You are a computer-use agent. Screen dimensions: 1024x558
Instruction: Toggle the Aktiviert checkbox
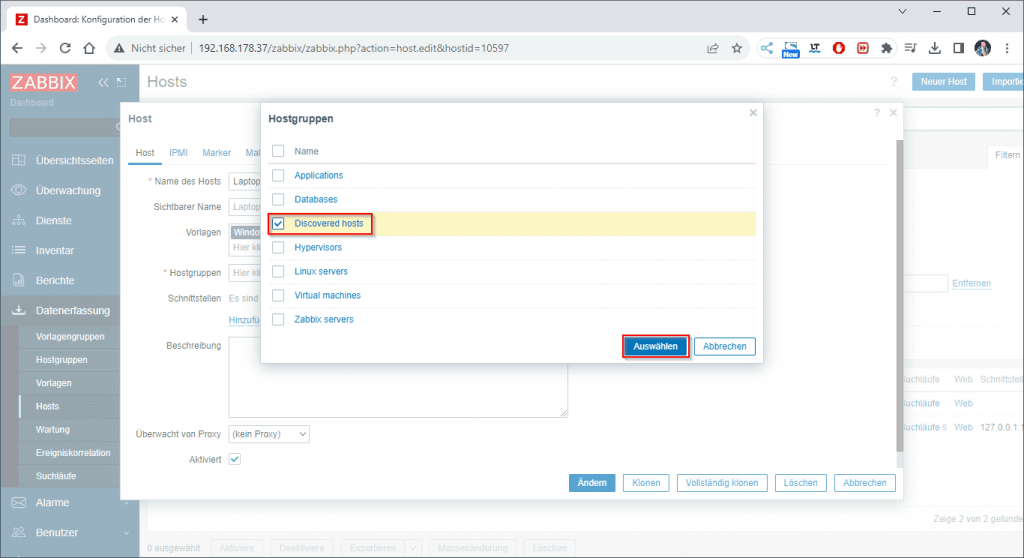pos(235,459)
